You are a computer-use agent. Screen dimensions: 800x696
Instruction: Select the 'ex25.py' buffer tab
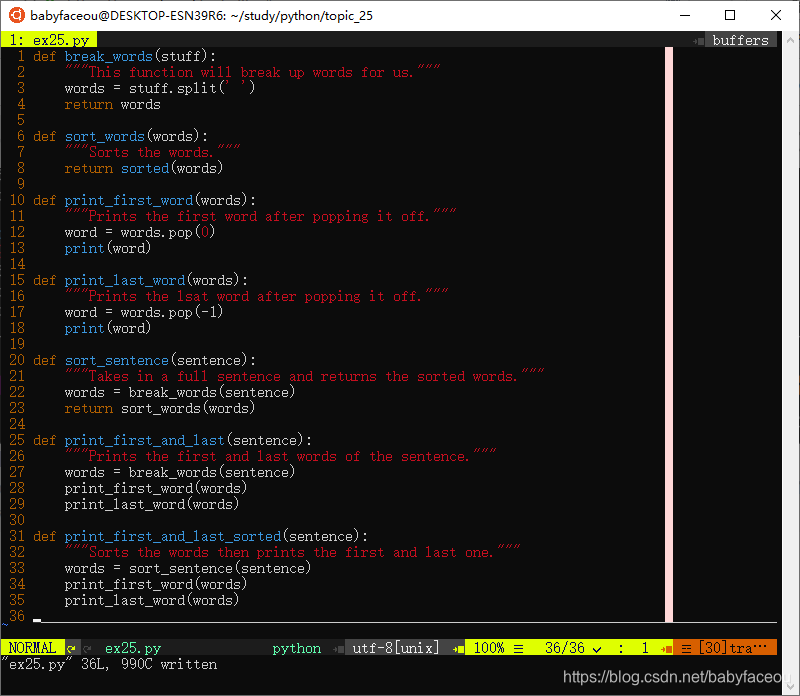point(49,40)
